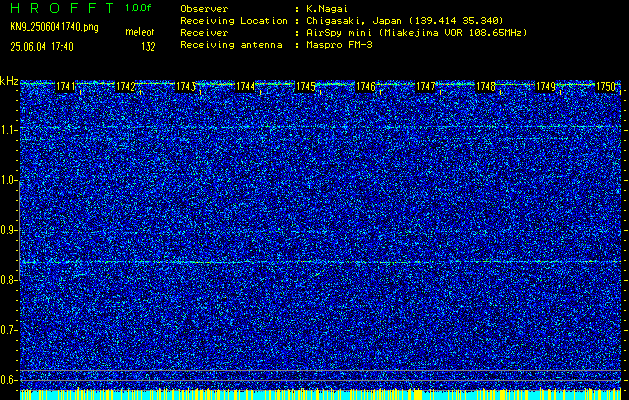Click the 1750 time marker
629x400 pixels.
[x=606, y=87]
